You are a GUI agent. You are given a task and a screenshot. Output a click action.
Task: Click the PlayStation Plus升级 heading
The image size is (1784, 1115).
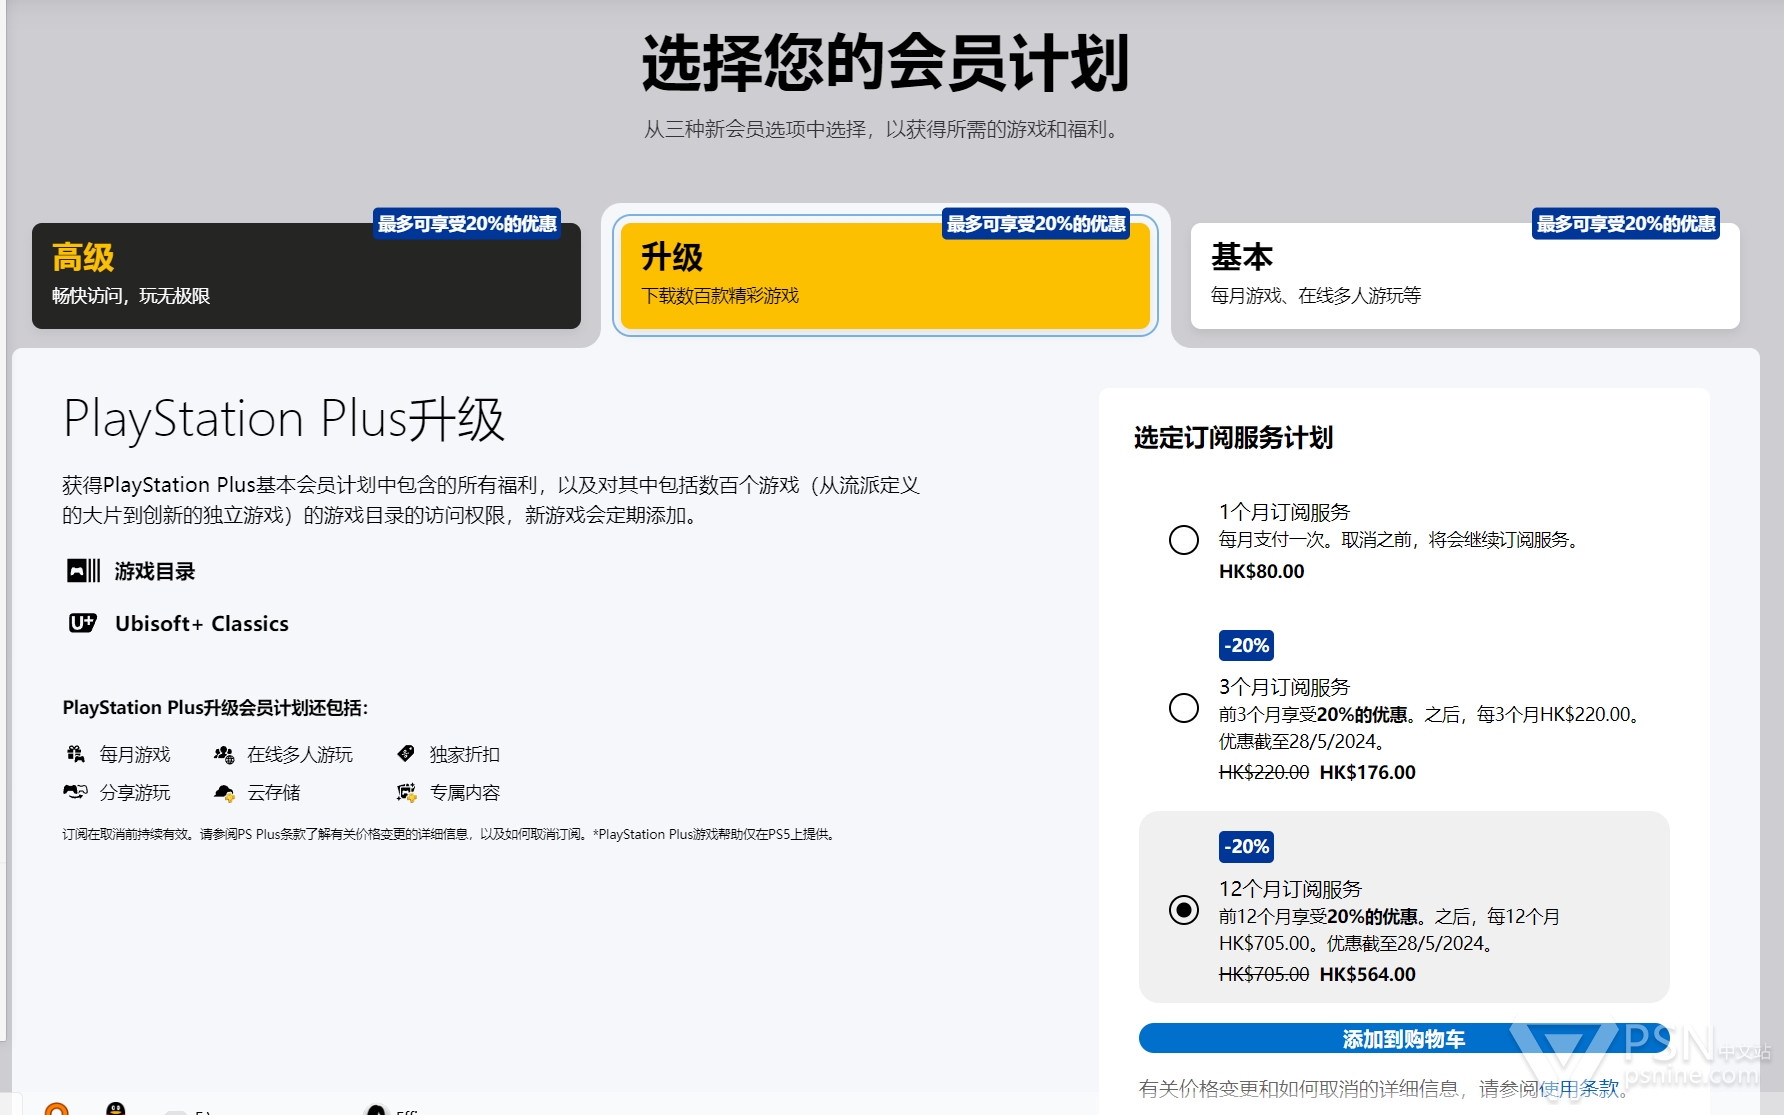[x=284, y=419]
